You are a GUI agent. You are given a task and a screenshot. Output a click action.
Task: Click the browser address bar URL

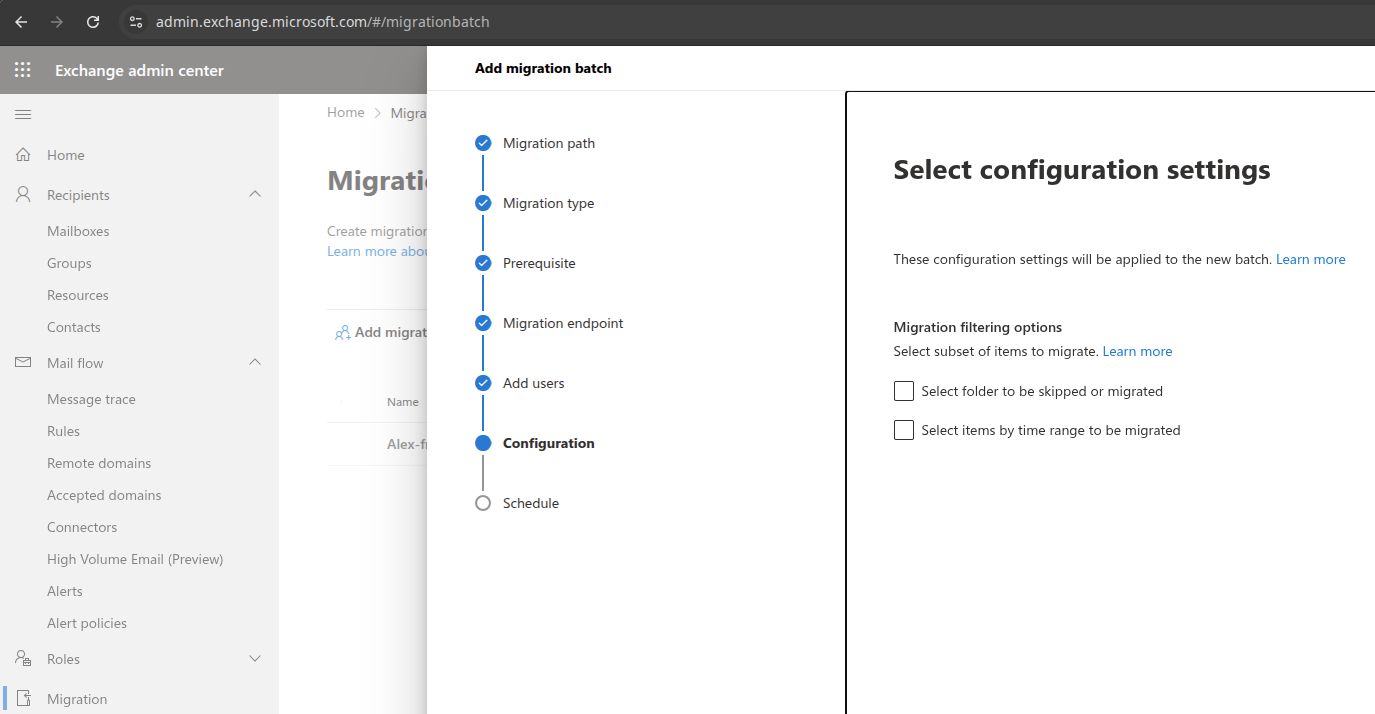coord(322,22)
